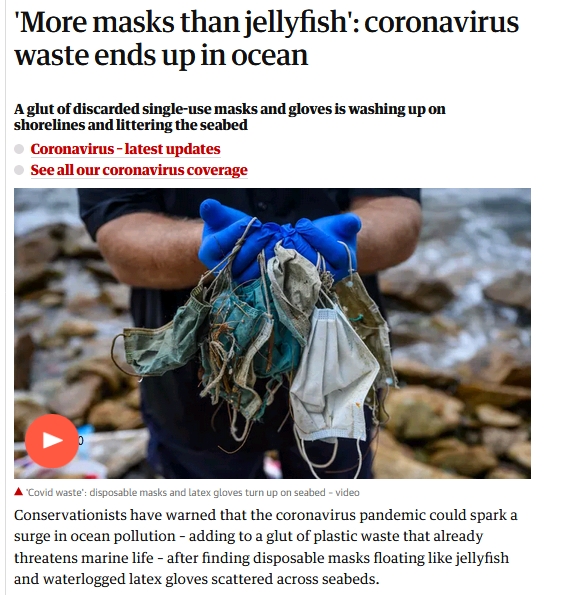Click the last paragraph line about waterlogged latex gloves
This screenshot has width=585, height=595.
pos(197,579)
